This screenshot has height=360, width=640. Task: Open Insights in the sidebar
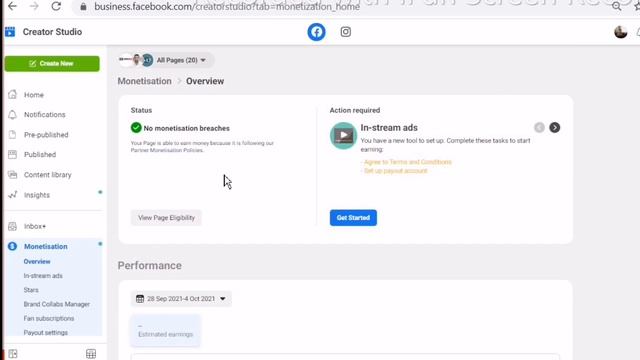[37, 195]
